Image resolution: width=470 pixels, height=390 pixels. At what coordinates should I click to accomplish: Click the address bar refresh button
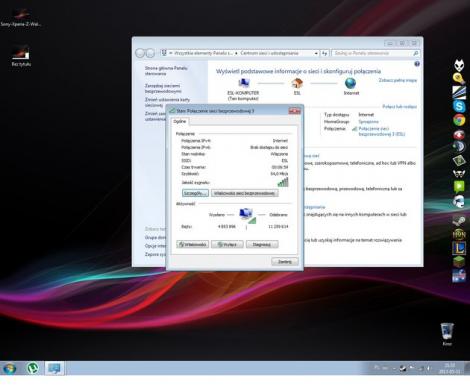pos(325,53)
